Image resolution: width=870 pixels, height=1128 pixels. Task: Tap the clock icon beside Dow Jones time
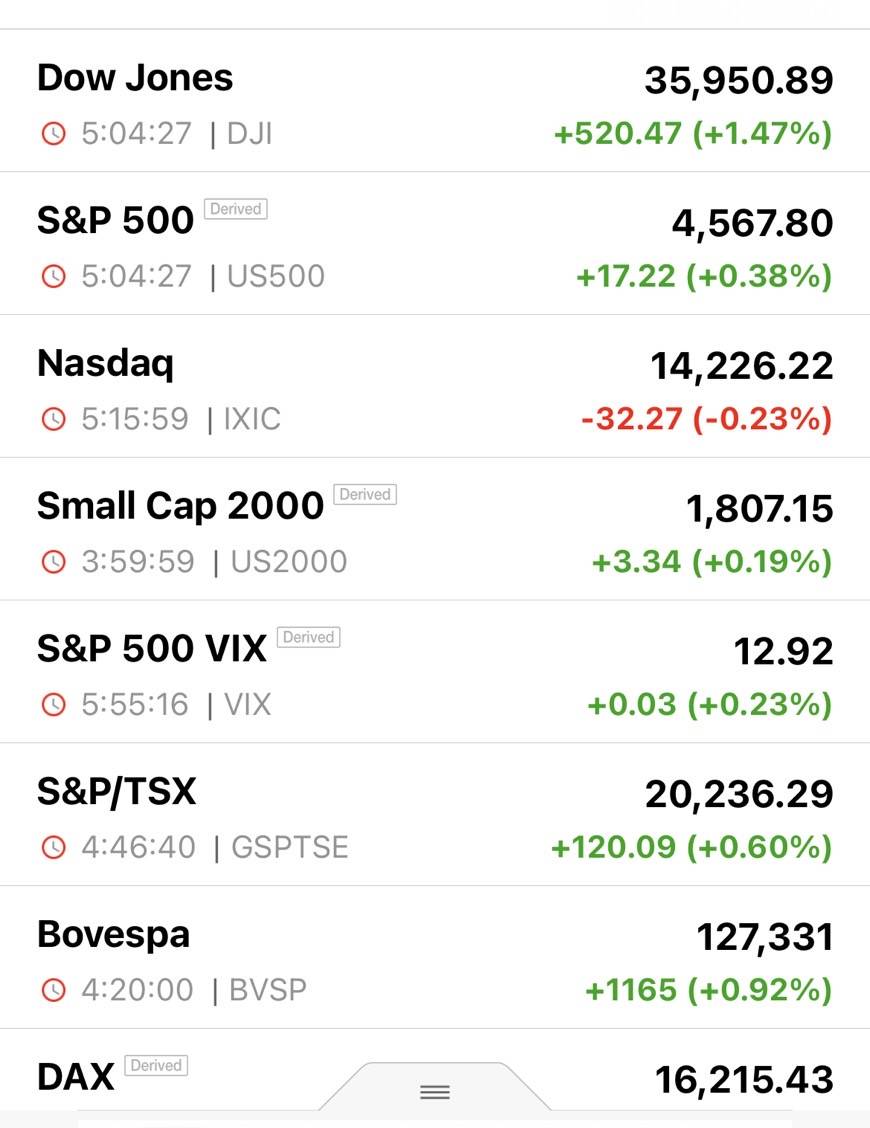click(53, 134)
